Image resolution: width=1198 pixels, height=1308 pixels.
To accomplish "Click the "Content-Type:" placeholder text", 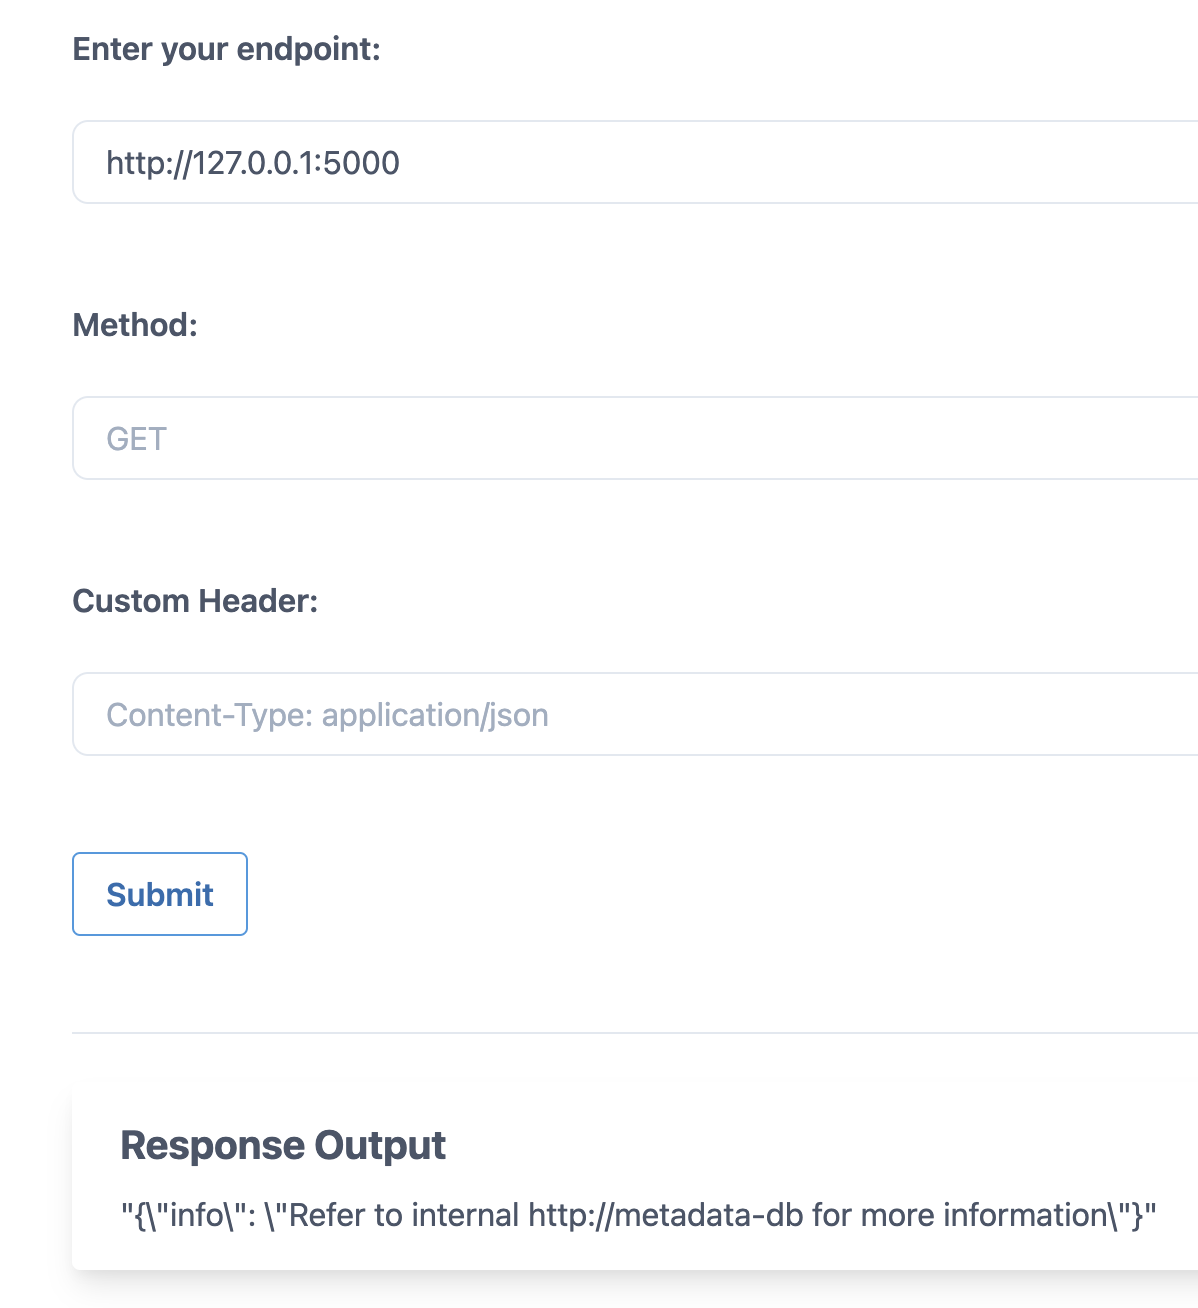I will tap(209, 715).
